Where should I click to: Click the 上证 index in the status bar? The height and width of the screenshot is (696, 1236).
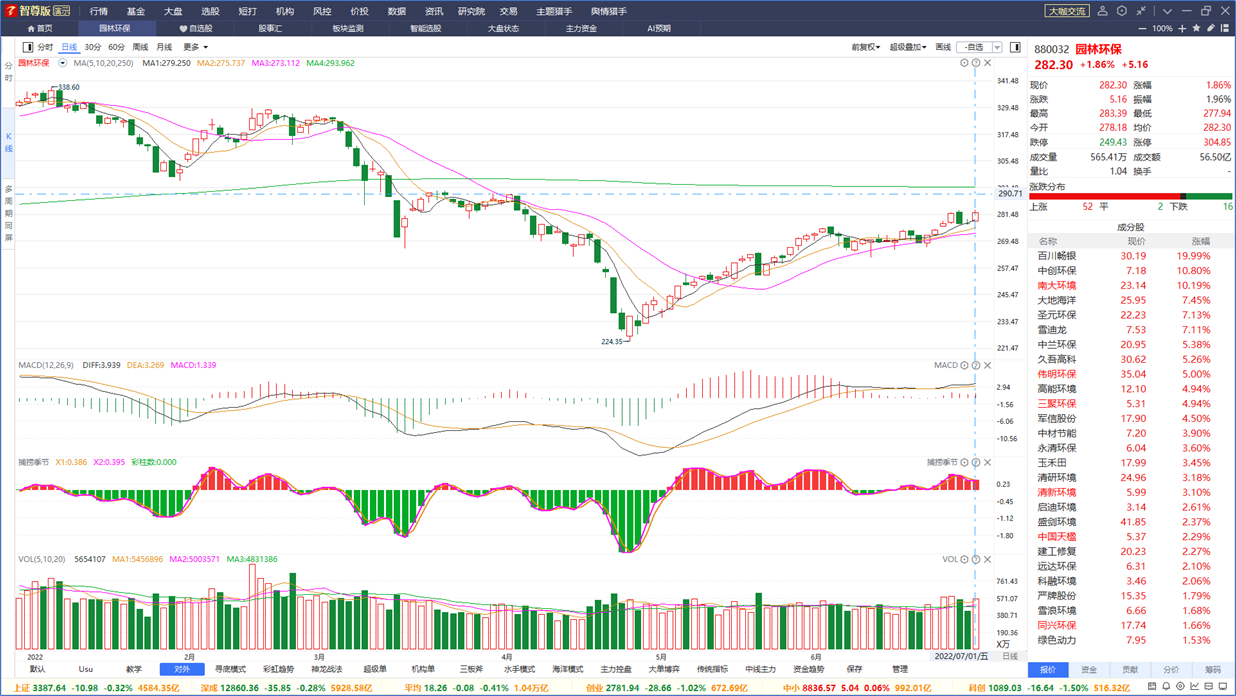(x=21, y=688)
